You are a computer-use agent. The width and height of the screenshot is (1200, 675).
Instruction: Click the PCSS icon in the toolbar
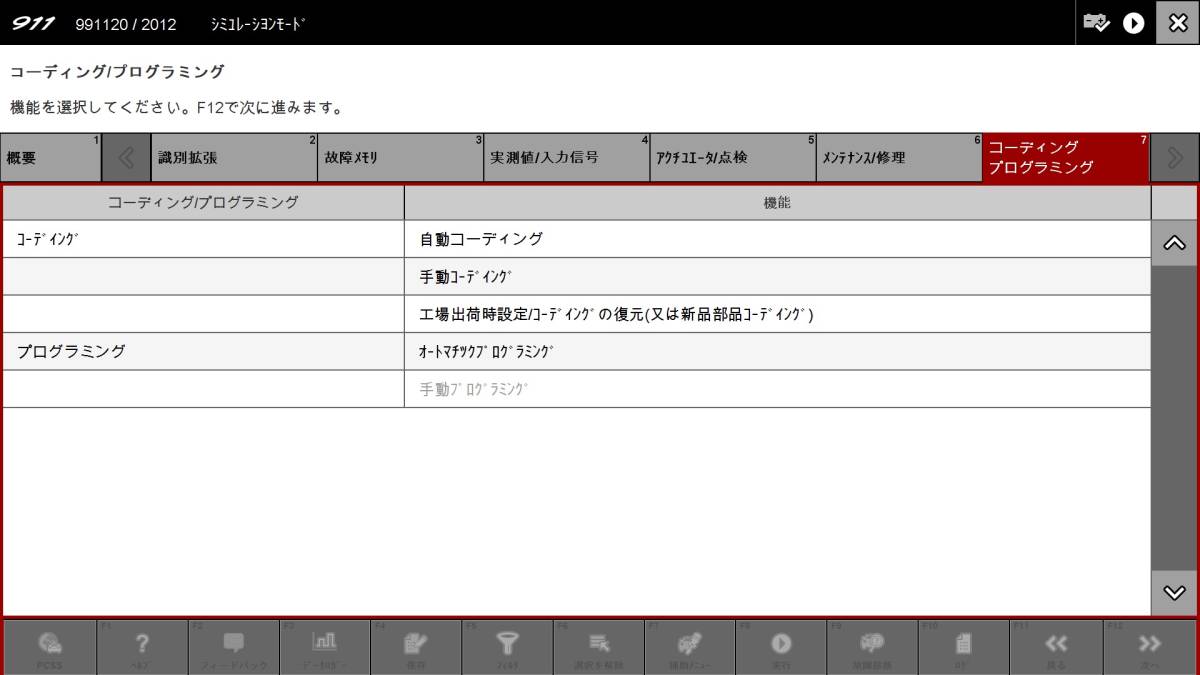click(52, 645)
